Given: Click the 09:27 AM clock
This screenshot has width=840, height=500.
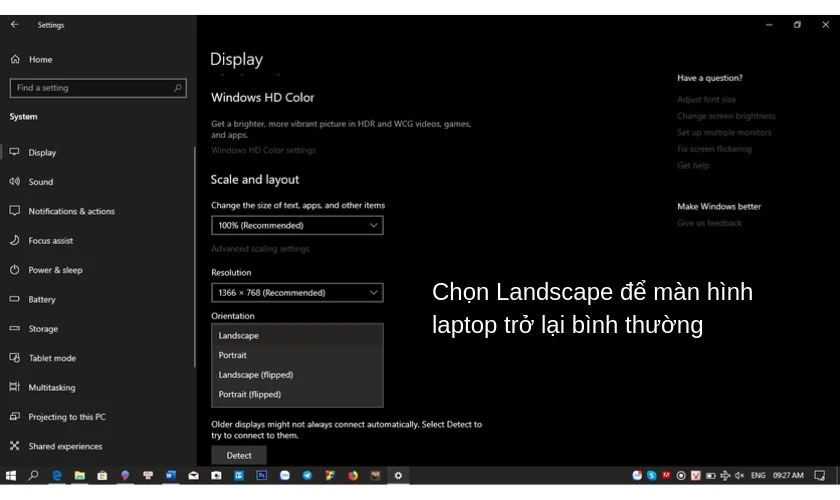Looking at the screenshot, I should pyautogui.click(x=788, y=475).
